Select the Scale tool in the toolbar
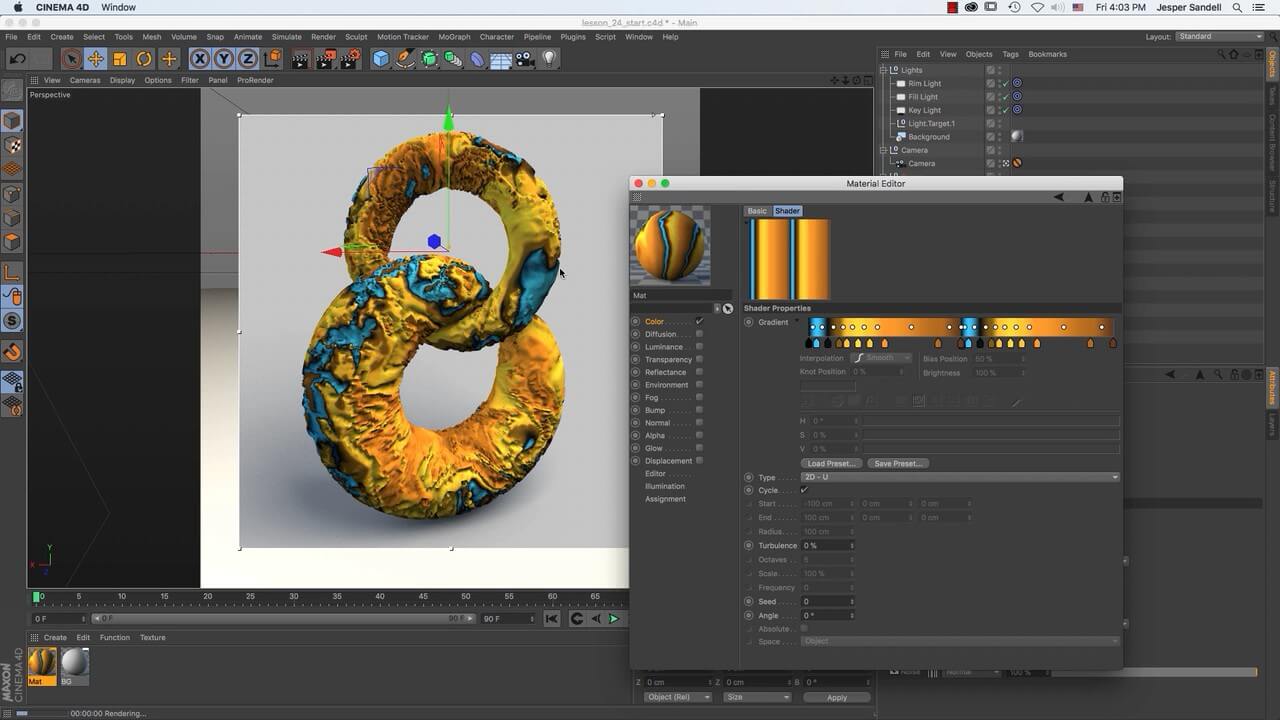The height and width of the screenshot is (720, 1280). pos(119,58)
